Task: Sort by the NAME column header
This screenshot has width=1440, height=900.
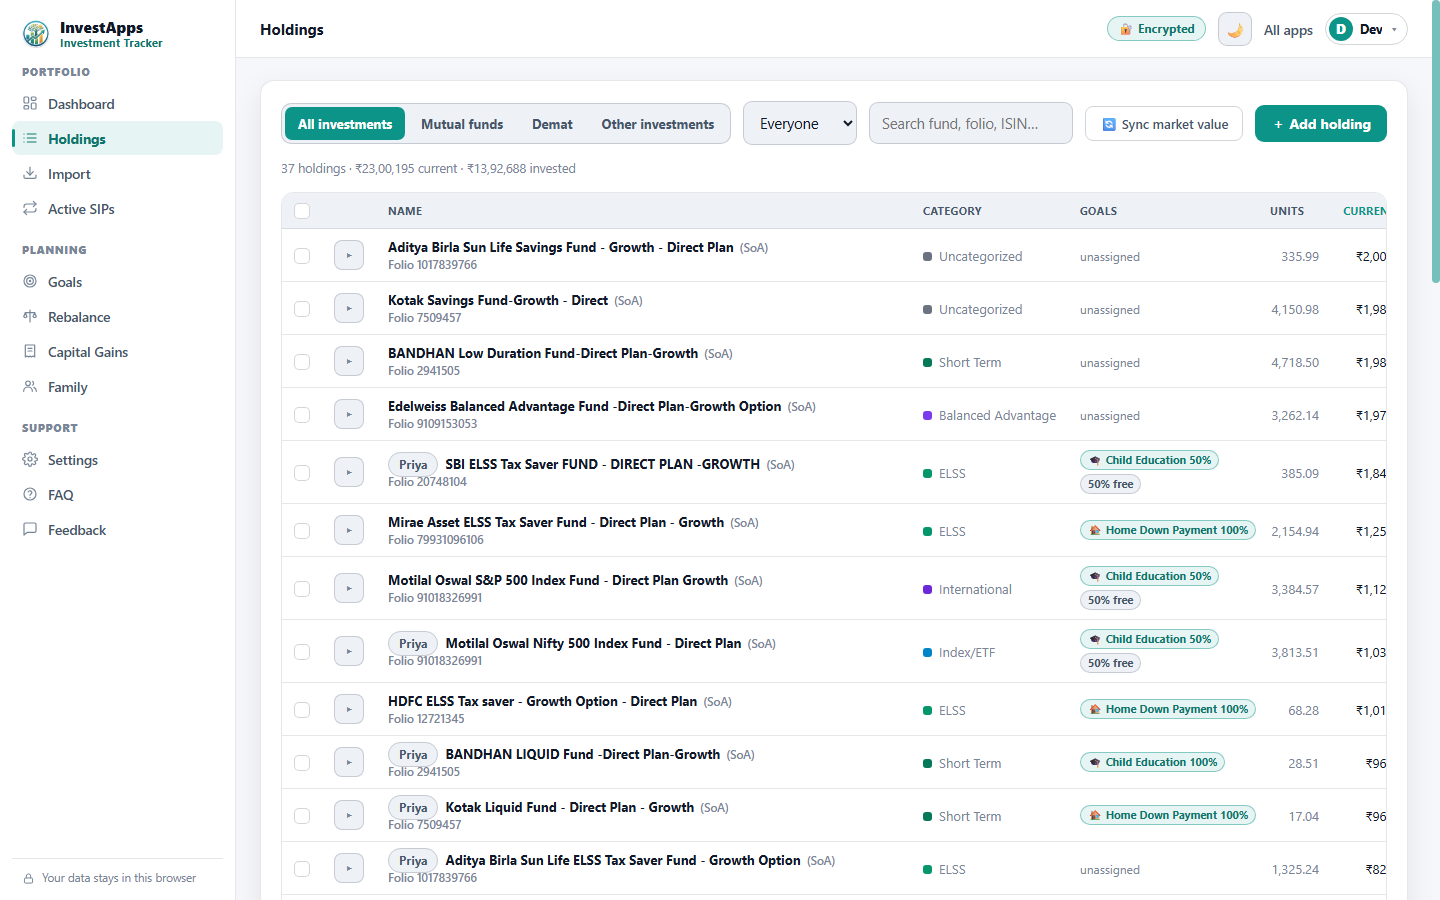Action: click(405, 211)
